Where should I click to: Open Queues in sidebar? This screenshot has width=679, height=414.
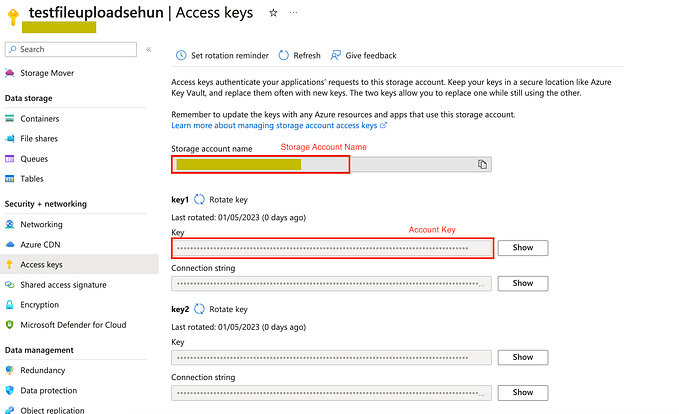click(x=34, y=159)
